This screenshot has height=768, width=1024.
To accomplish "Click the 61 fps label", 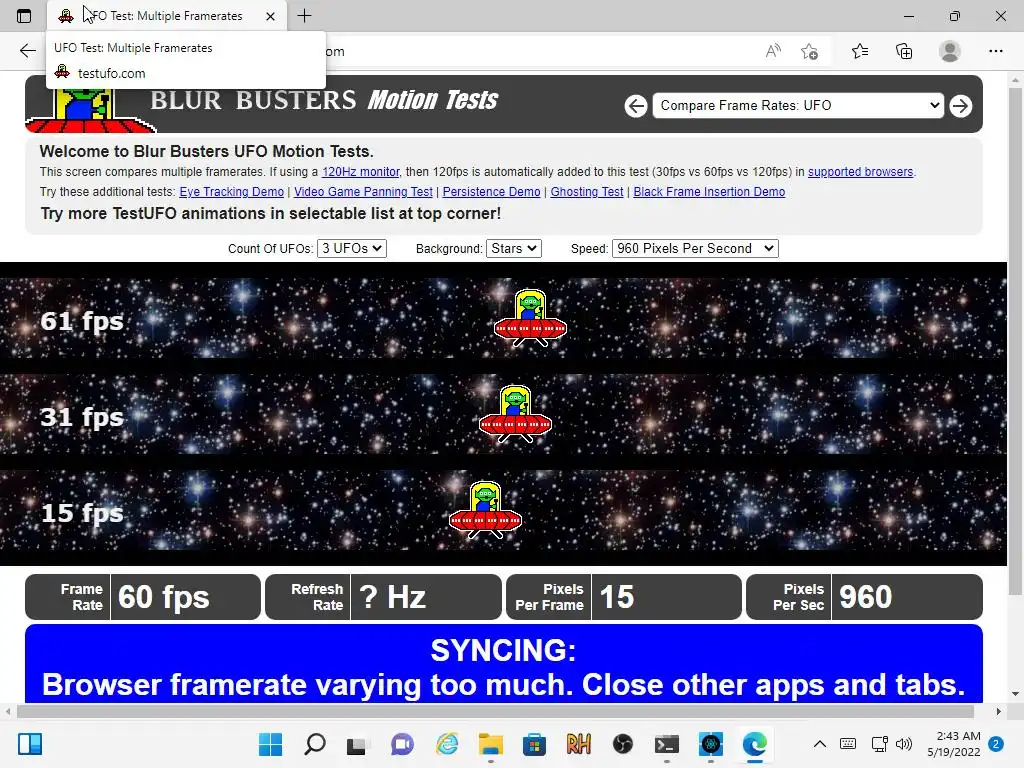I will click(82, 321).
